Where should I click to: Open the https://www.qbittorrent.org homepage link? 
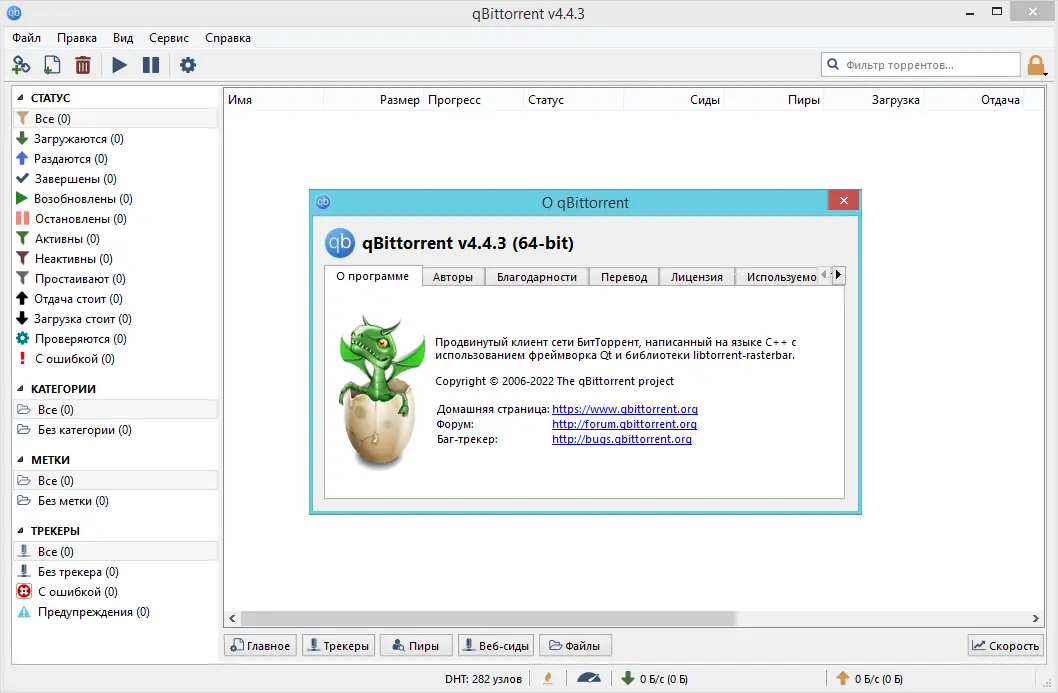625,409
